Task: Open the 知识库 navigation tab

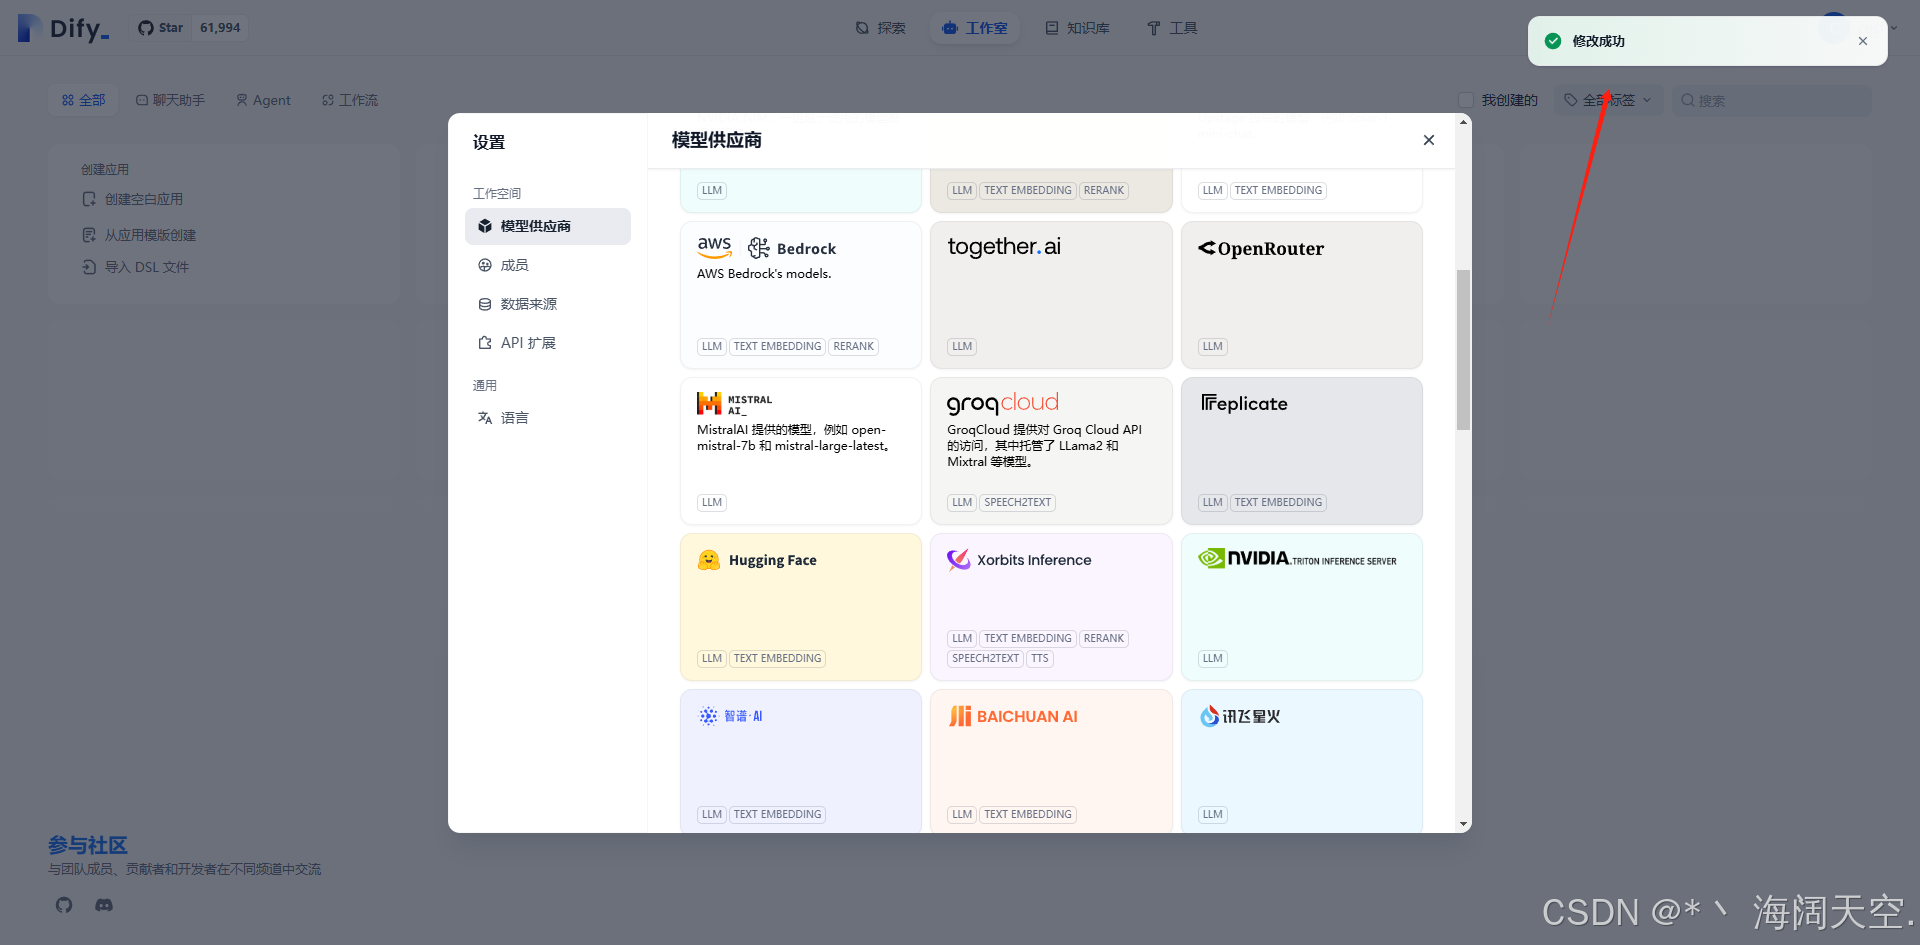Action: [x=1078, y=28]
